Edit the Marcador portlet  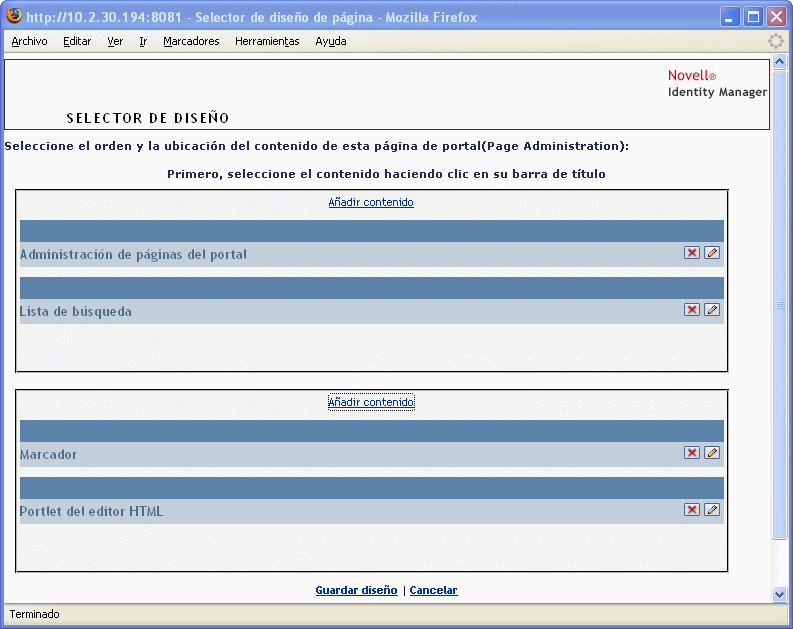click(x=712, y=453)
